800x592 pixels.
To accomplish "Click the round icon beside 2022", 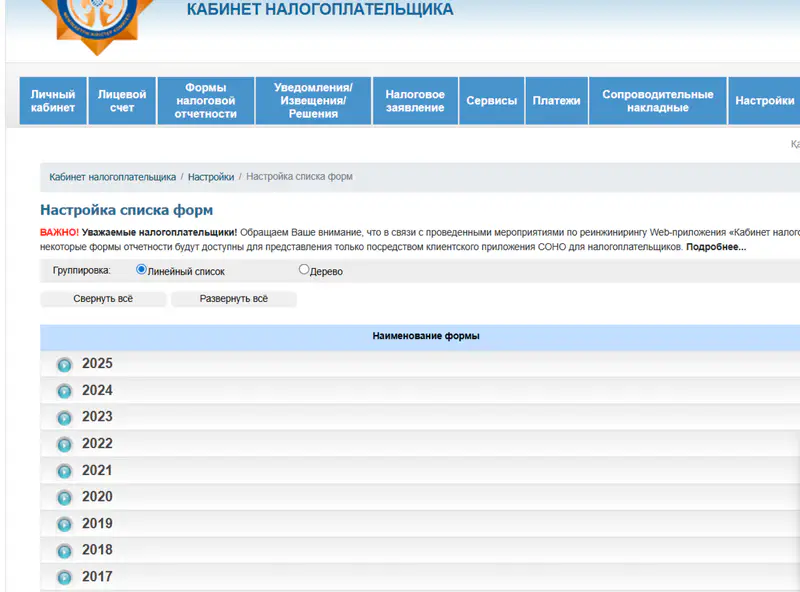I will coord(65,444).
